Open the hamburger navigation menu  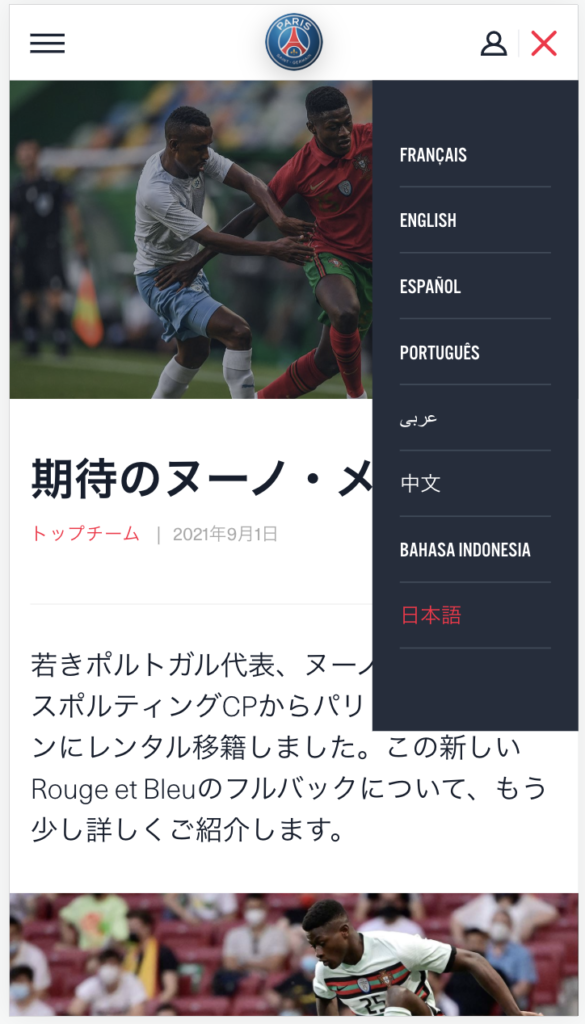pos(47,43)
